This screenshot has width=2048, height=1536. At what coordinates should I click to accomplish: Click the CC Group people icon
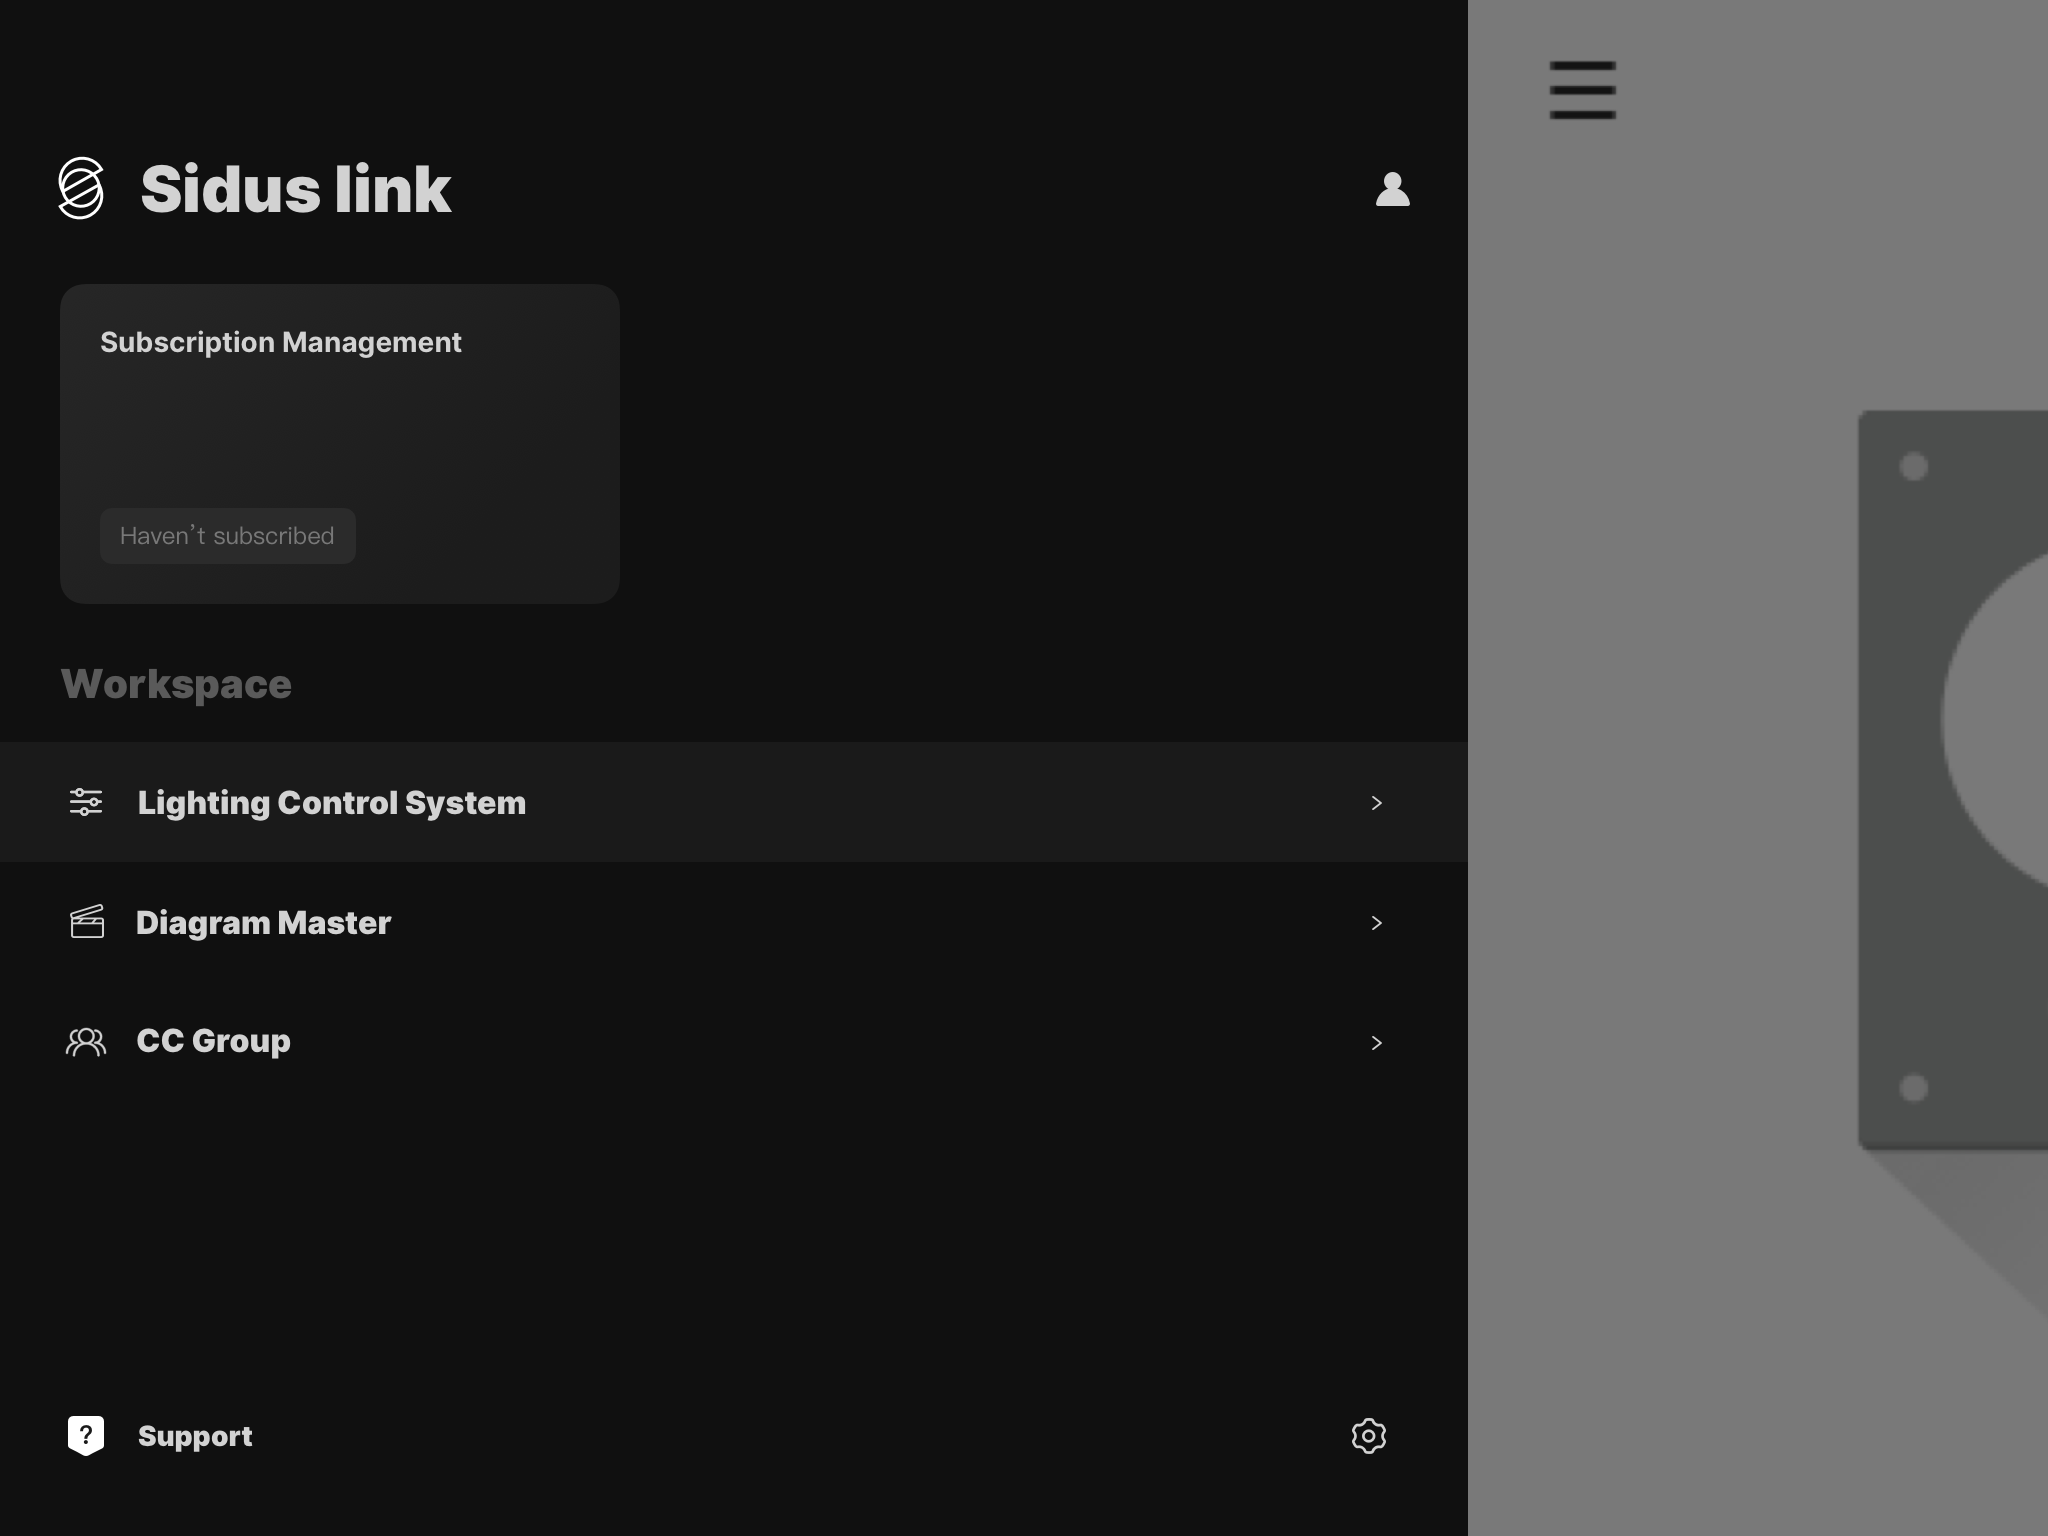coord(87,1041)
